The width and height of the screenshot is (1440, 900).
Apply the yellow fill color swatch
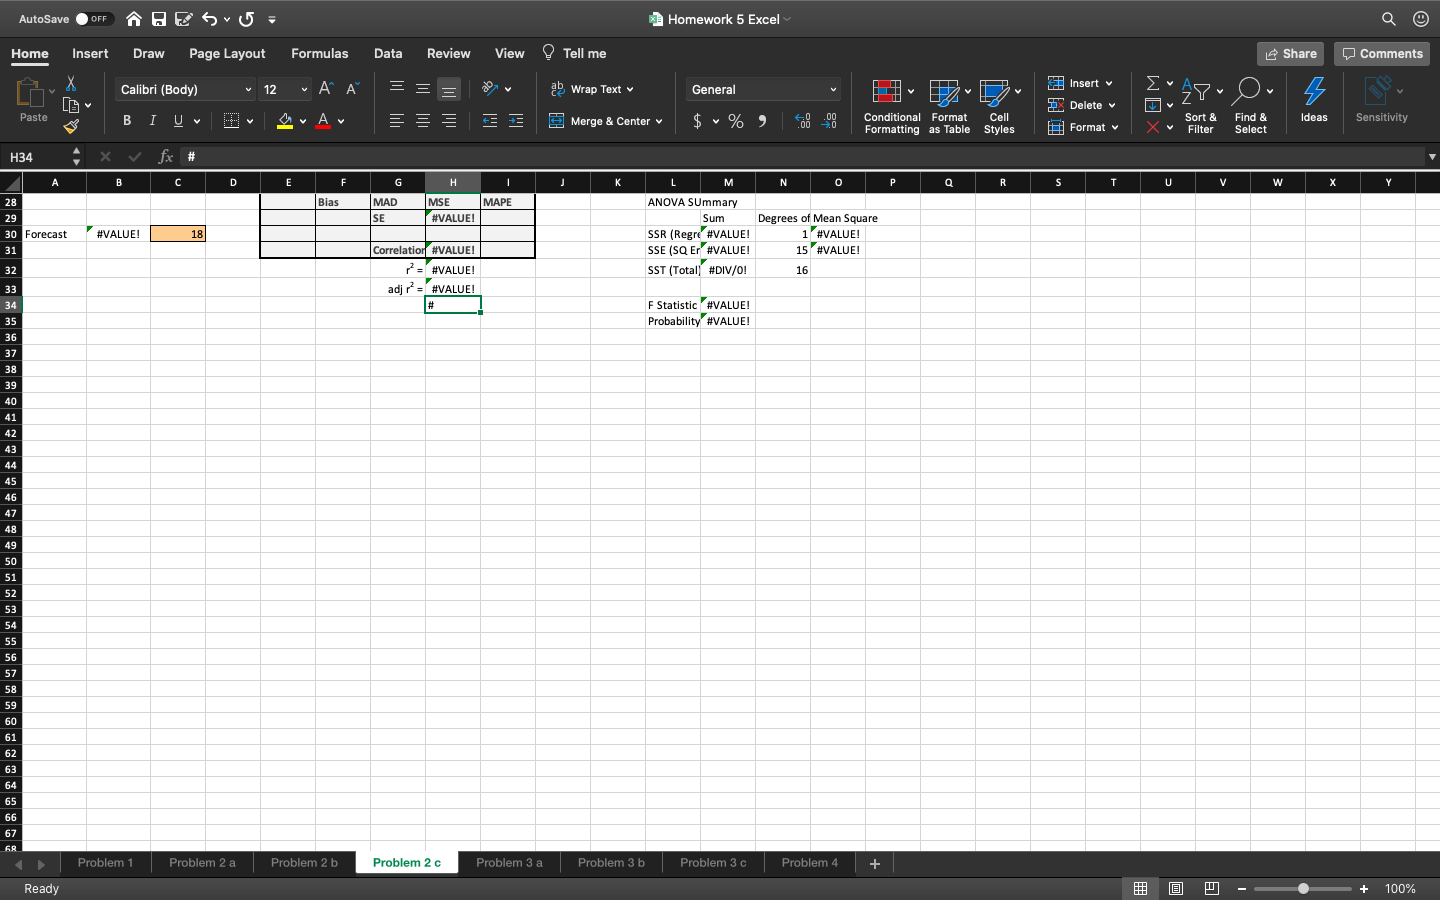coord(285,121)
